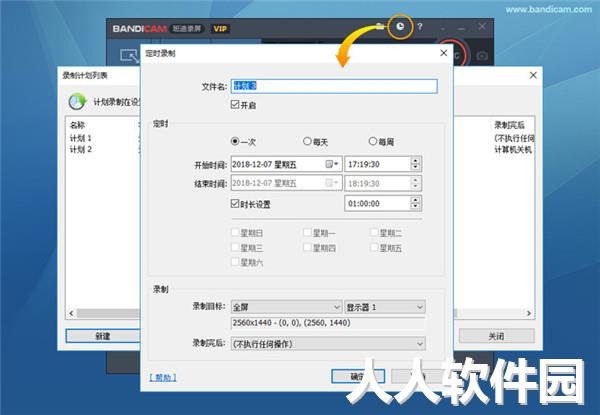Screen dimensions: 600x415
Task: Open the scheduled recording clock icon in Bandicam
Action: (400, 26)
